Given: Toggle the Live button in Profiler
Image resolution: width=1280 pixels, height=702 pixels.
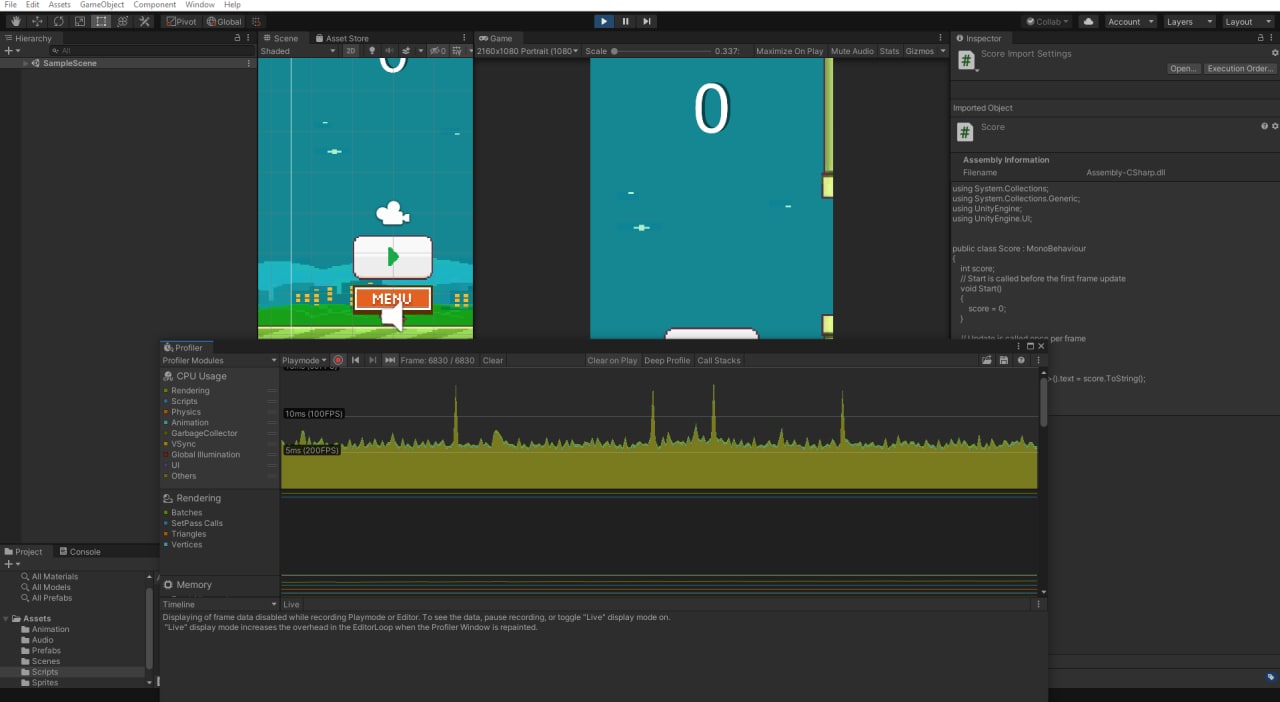Looking at the screenshot, I should 291,604.
